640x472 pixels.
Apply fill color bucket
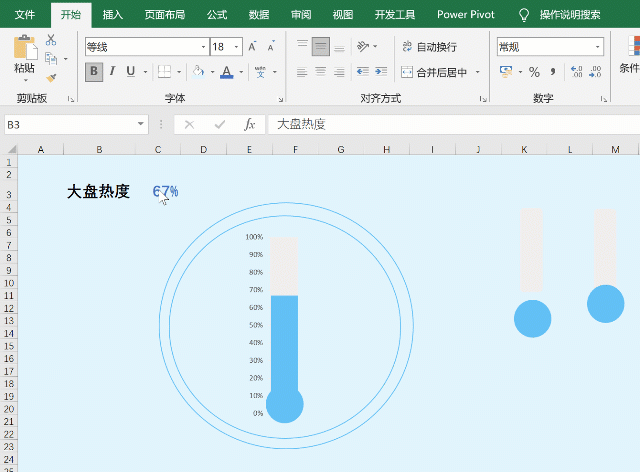[198, 71]
